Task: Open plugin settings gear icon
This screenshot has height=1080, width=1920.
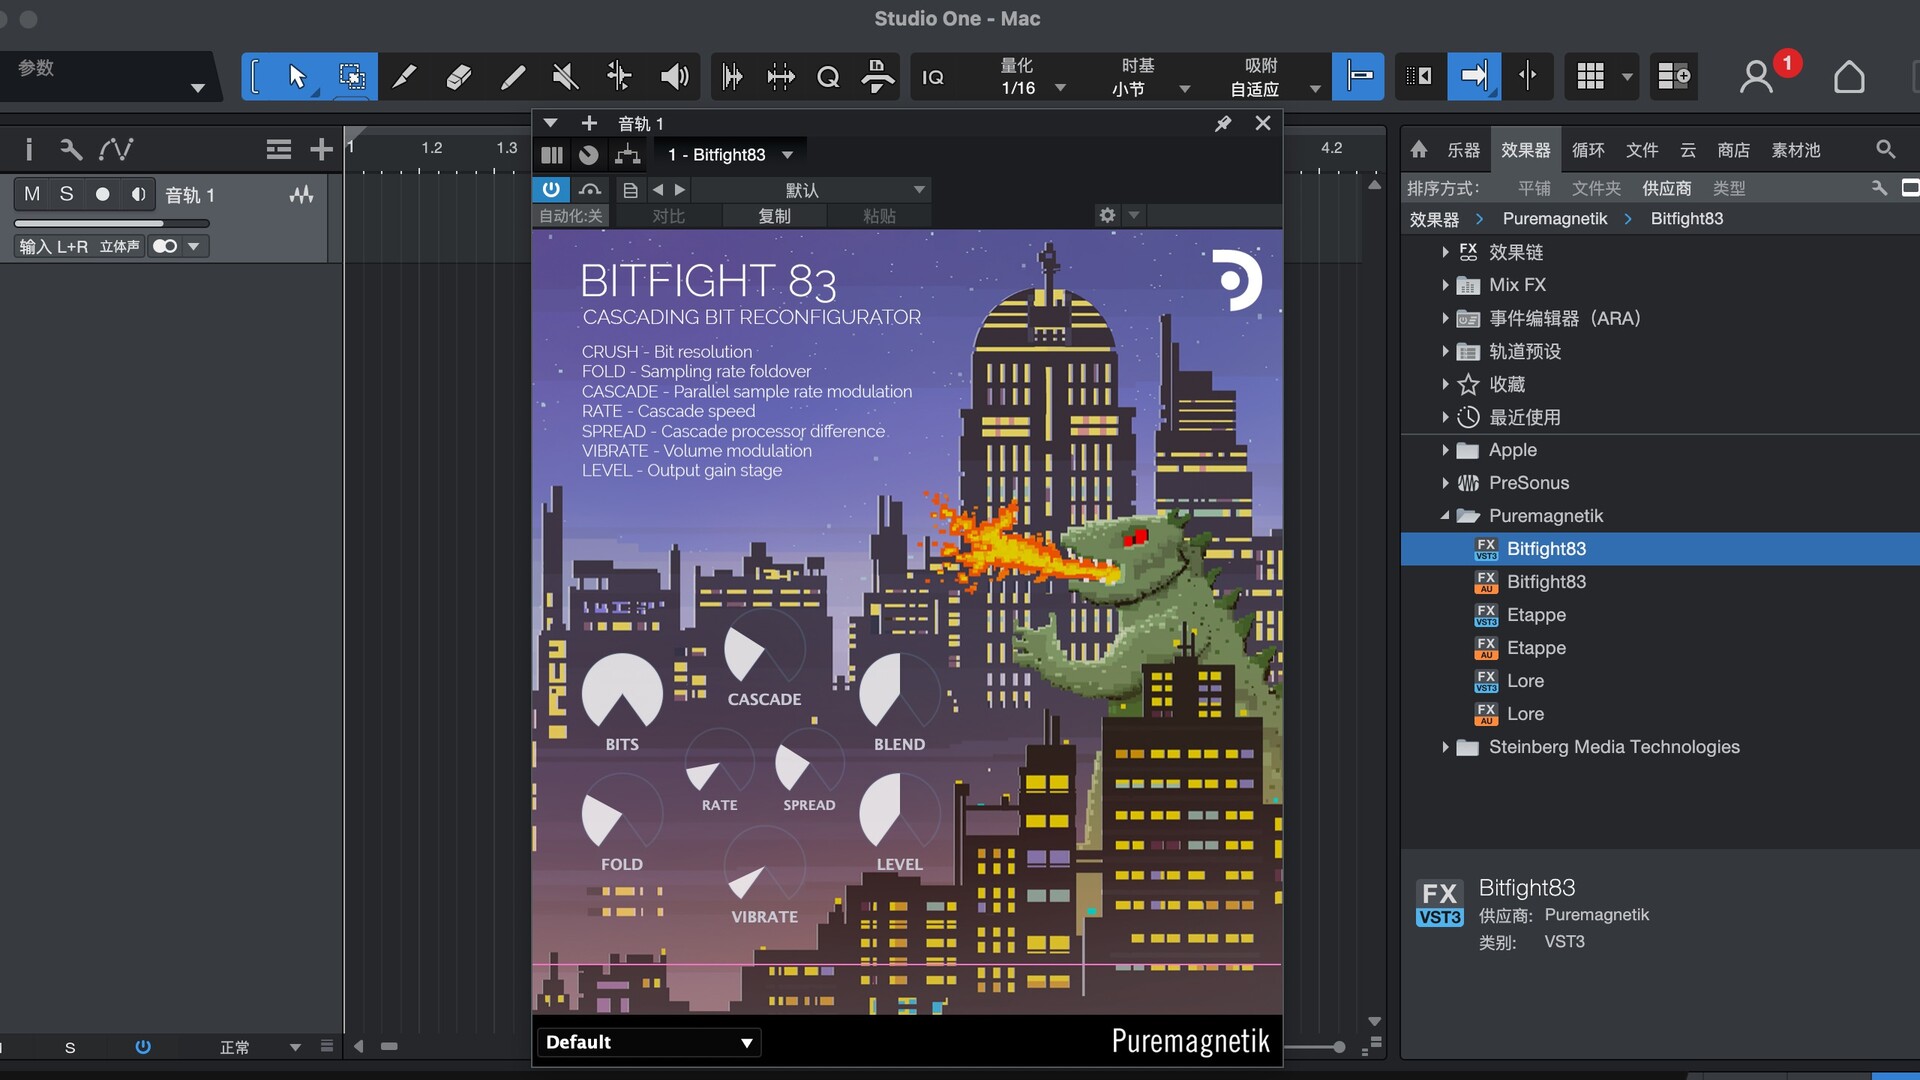Action: (x=1107, y=215)
